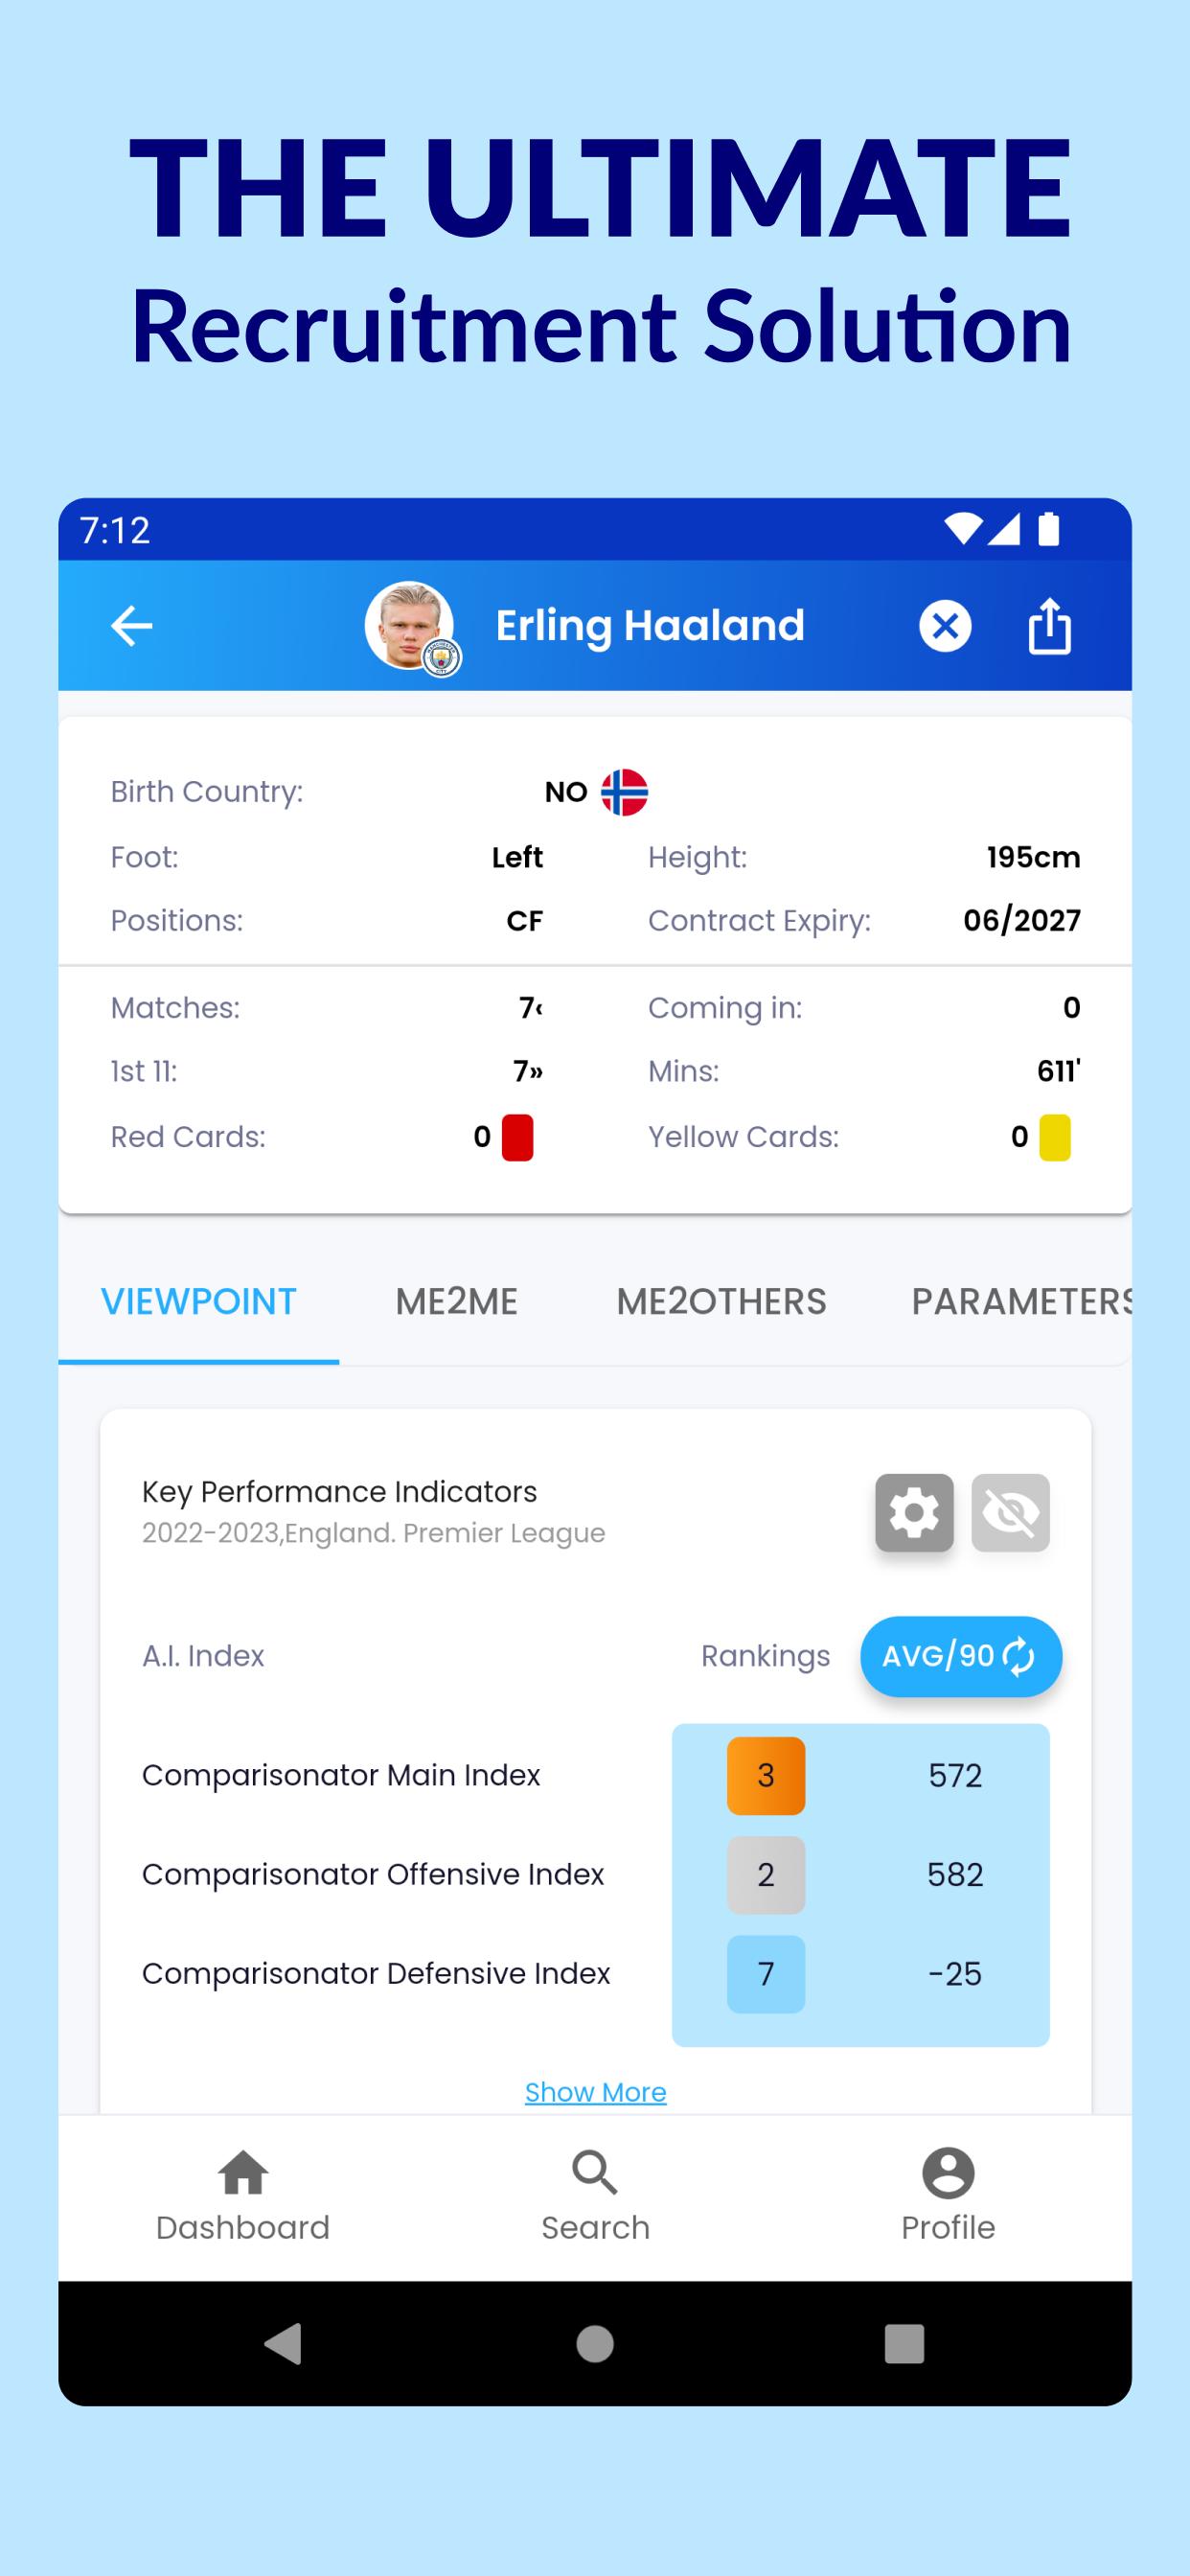The width and height of the screenshot is (1190, 2576).
Task: Select the VIEWPOINT tab
Action: pos(199,1301)
